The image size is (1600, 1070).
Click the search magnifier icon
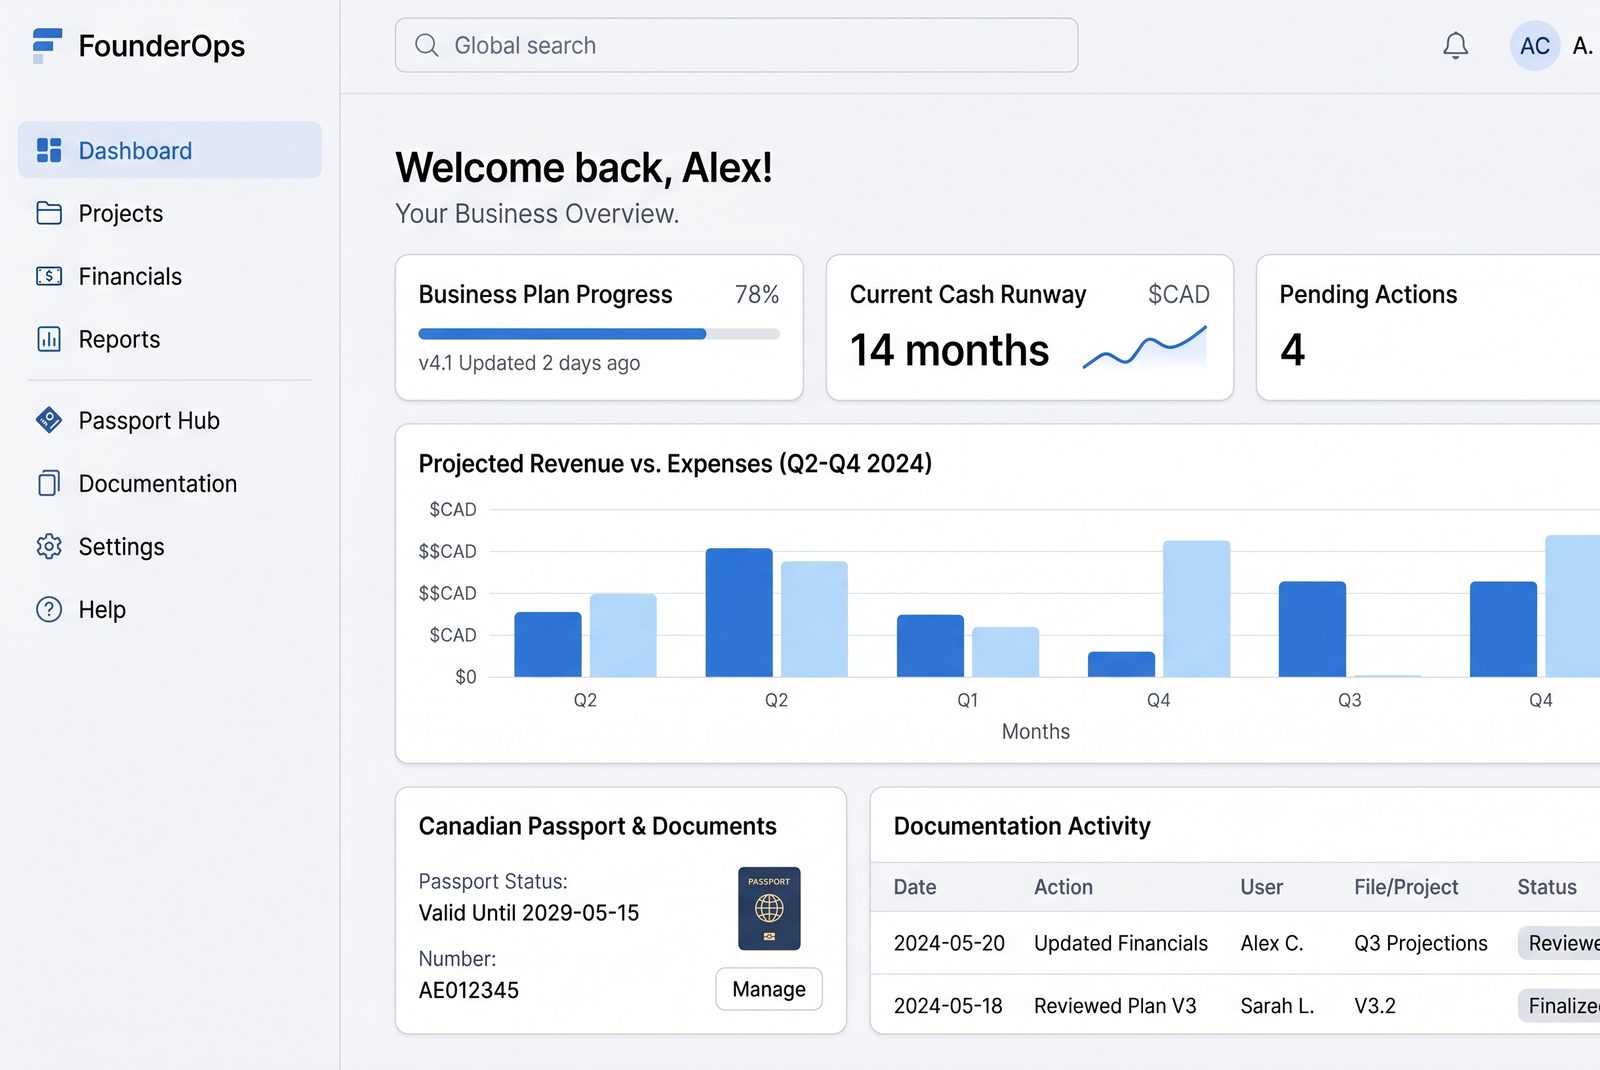pos(427,45)
